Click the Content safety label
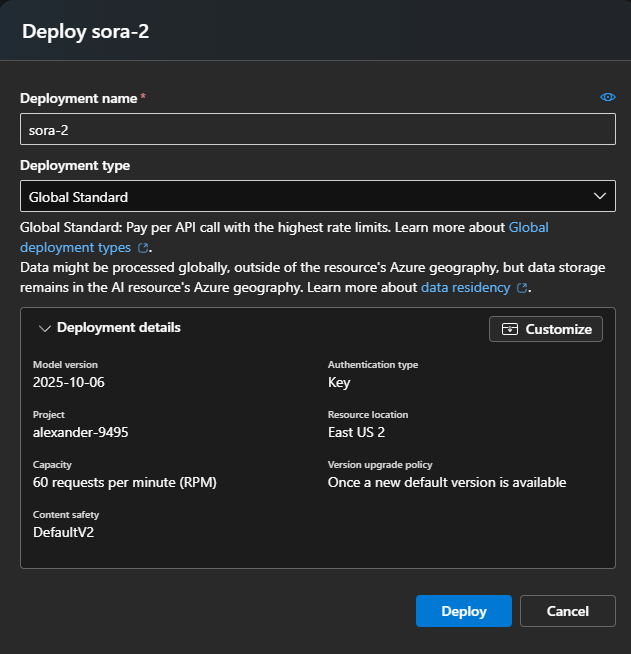 coord(66,515)
